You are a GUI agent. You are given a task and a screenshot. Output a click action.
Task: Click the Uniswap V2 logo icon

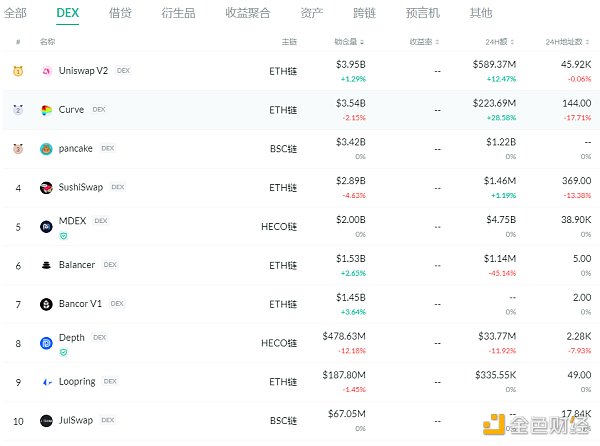click(46, 71)
